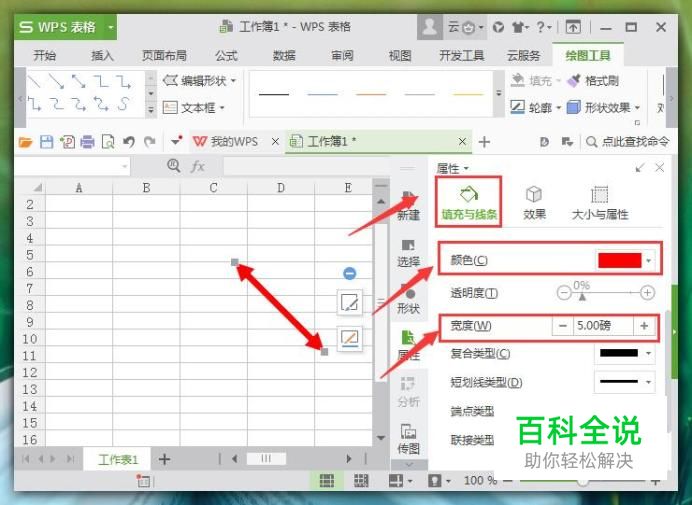Open the WPS 表格 application menu dropdown
The image size is (692, 505).
[111, 27]
